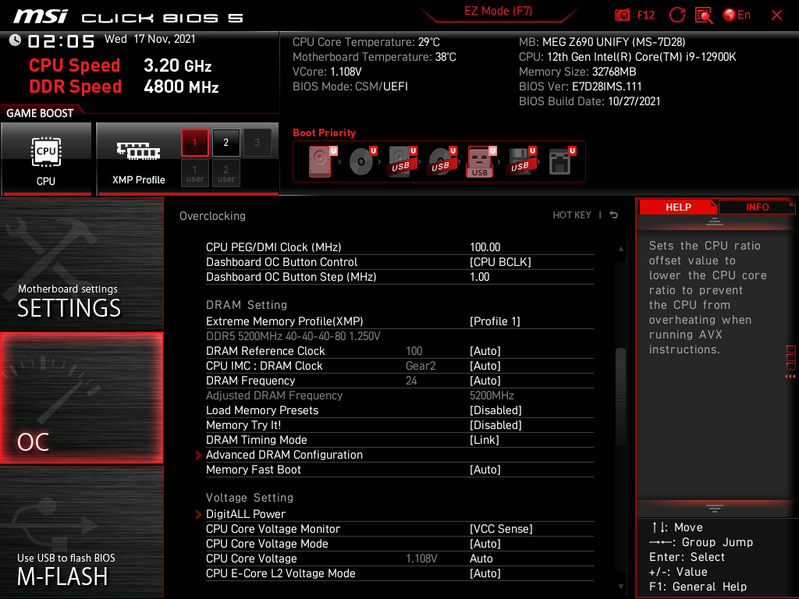
Task: Click the Adjusted DRAM Frequency 5200MHz value
Action: [492, 395]
